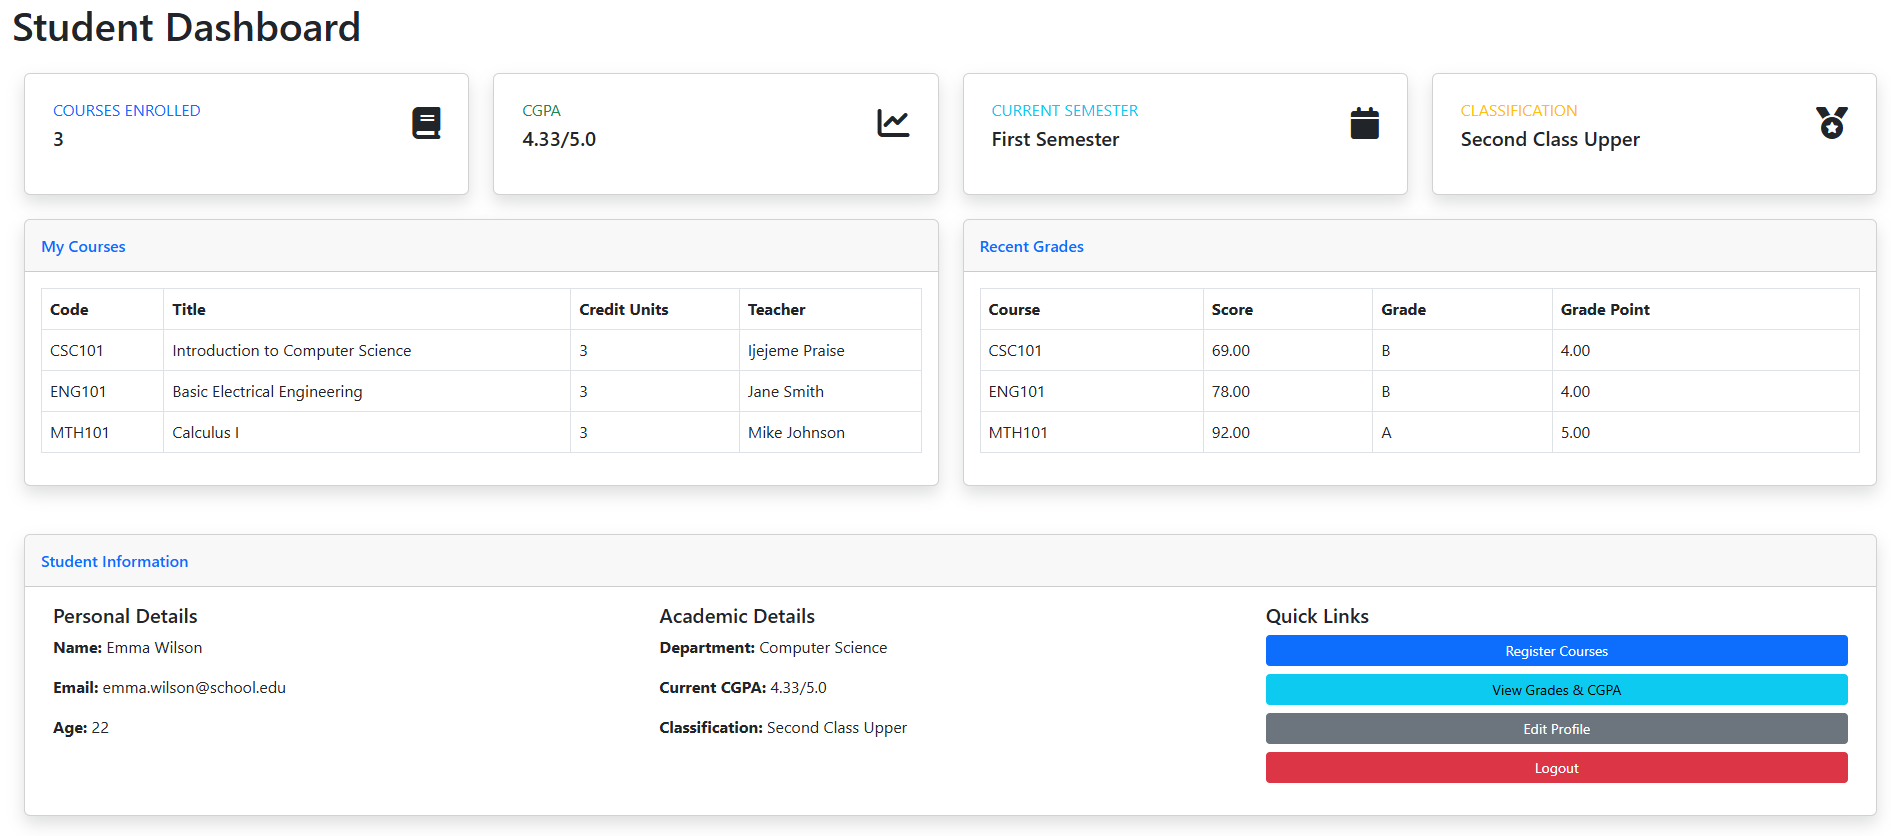Open View Grades & CGPA
The height and width of the screenshot is (836, 1891).
tap(1556, 690)
